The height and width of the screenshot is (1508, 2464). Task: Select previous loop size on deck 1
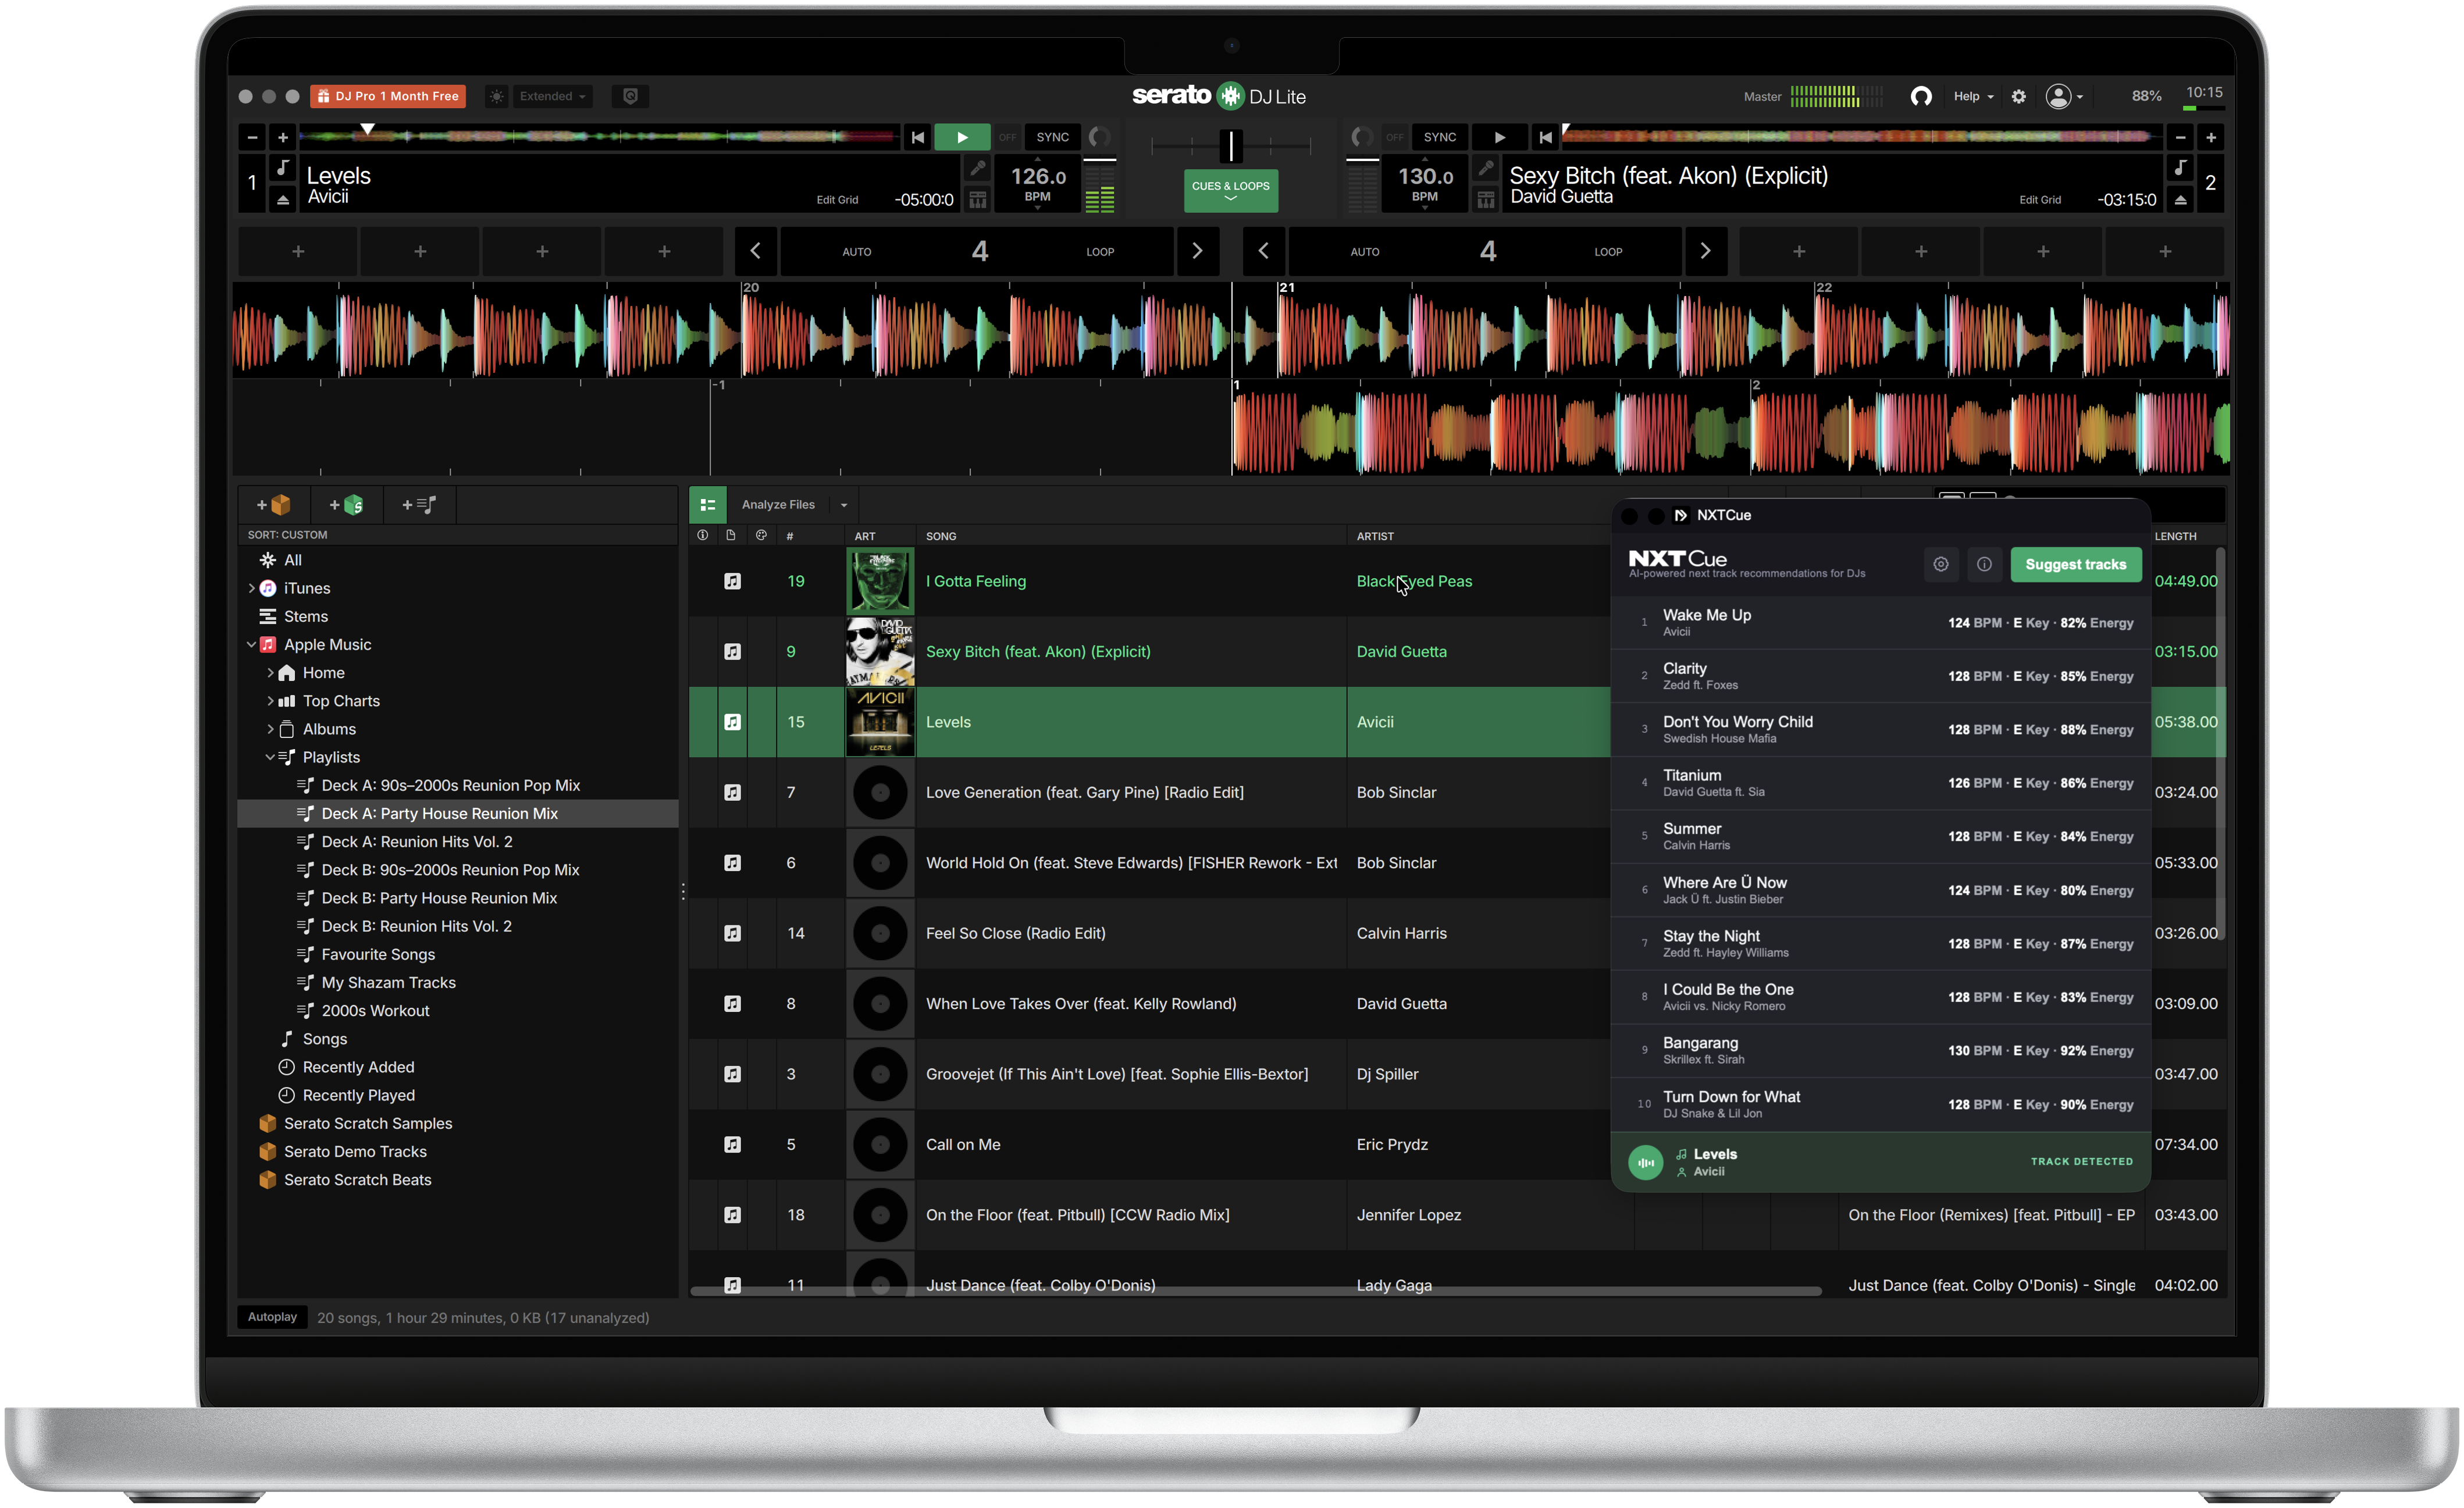[x=755, y=251]
